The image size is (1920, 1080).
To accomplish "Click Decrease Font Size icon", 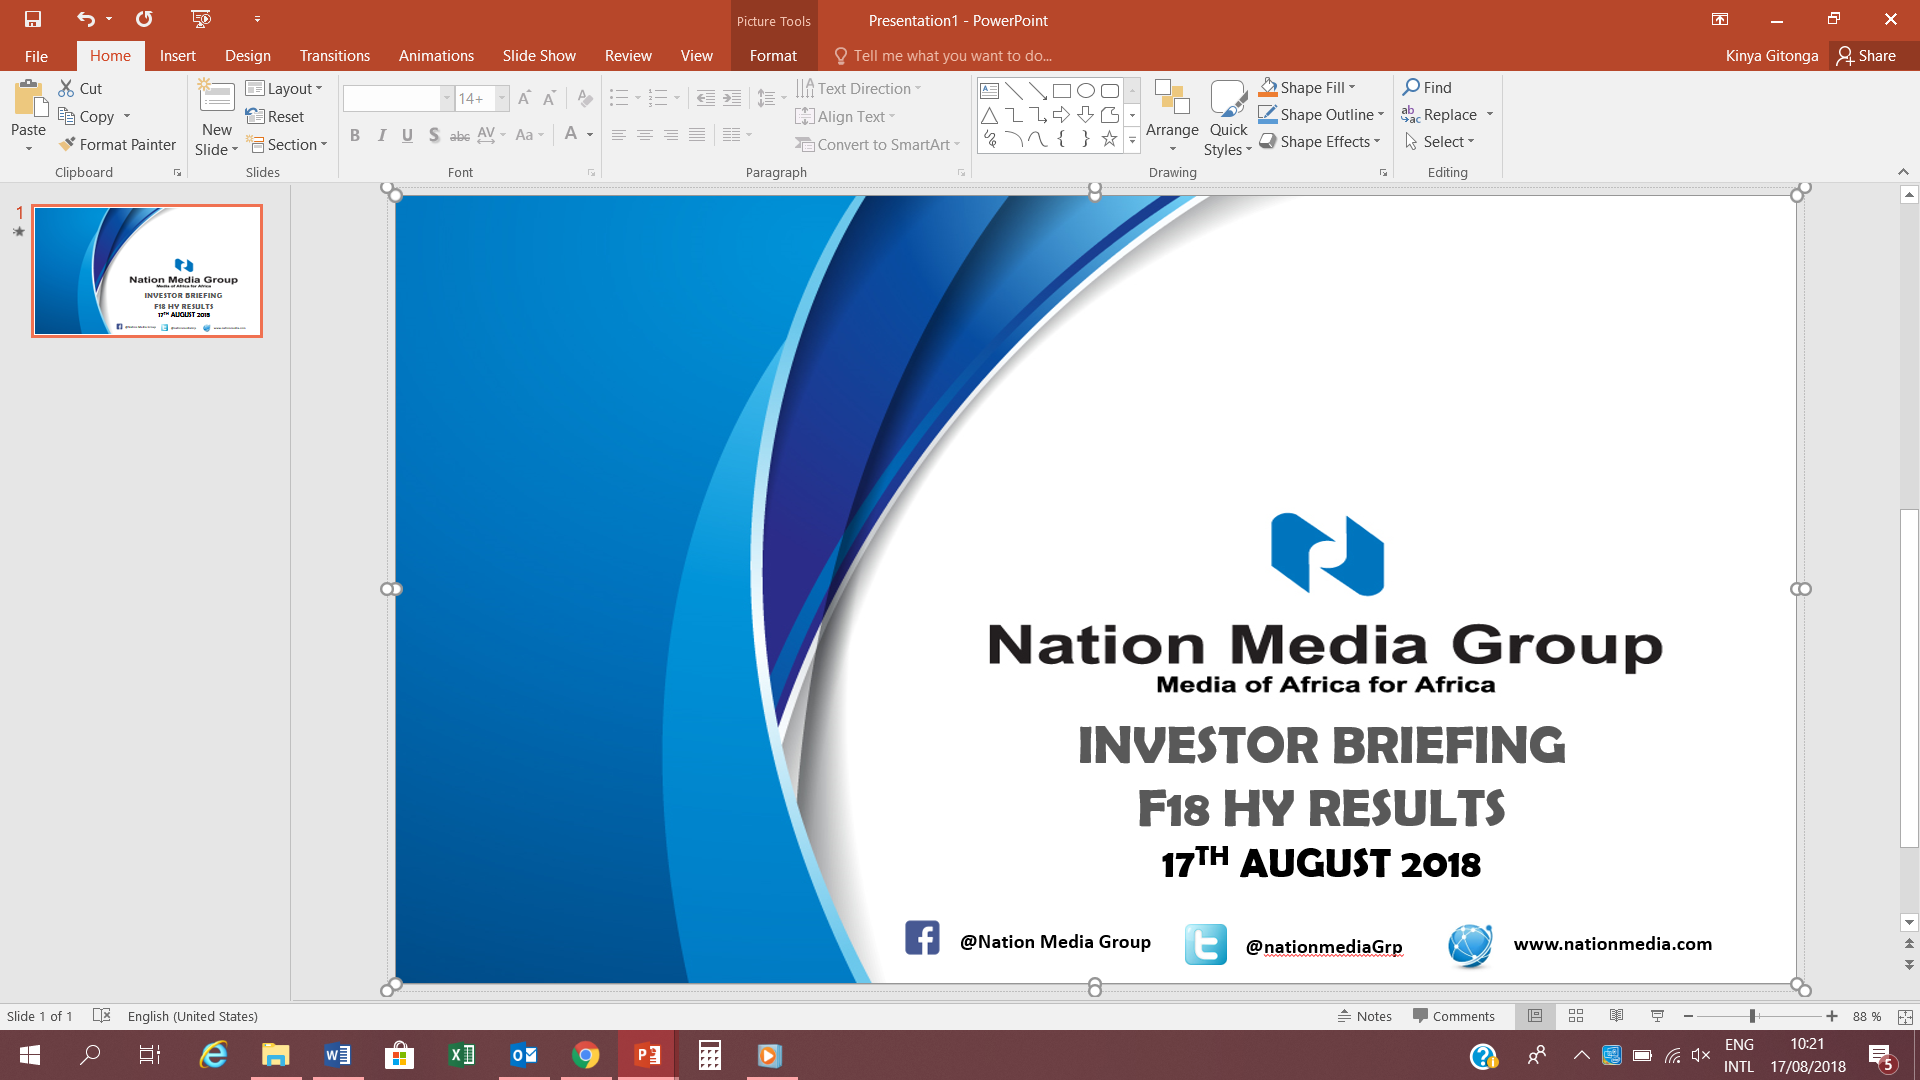I will click(549, 98).
